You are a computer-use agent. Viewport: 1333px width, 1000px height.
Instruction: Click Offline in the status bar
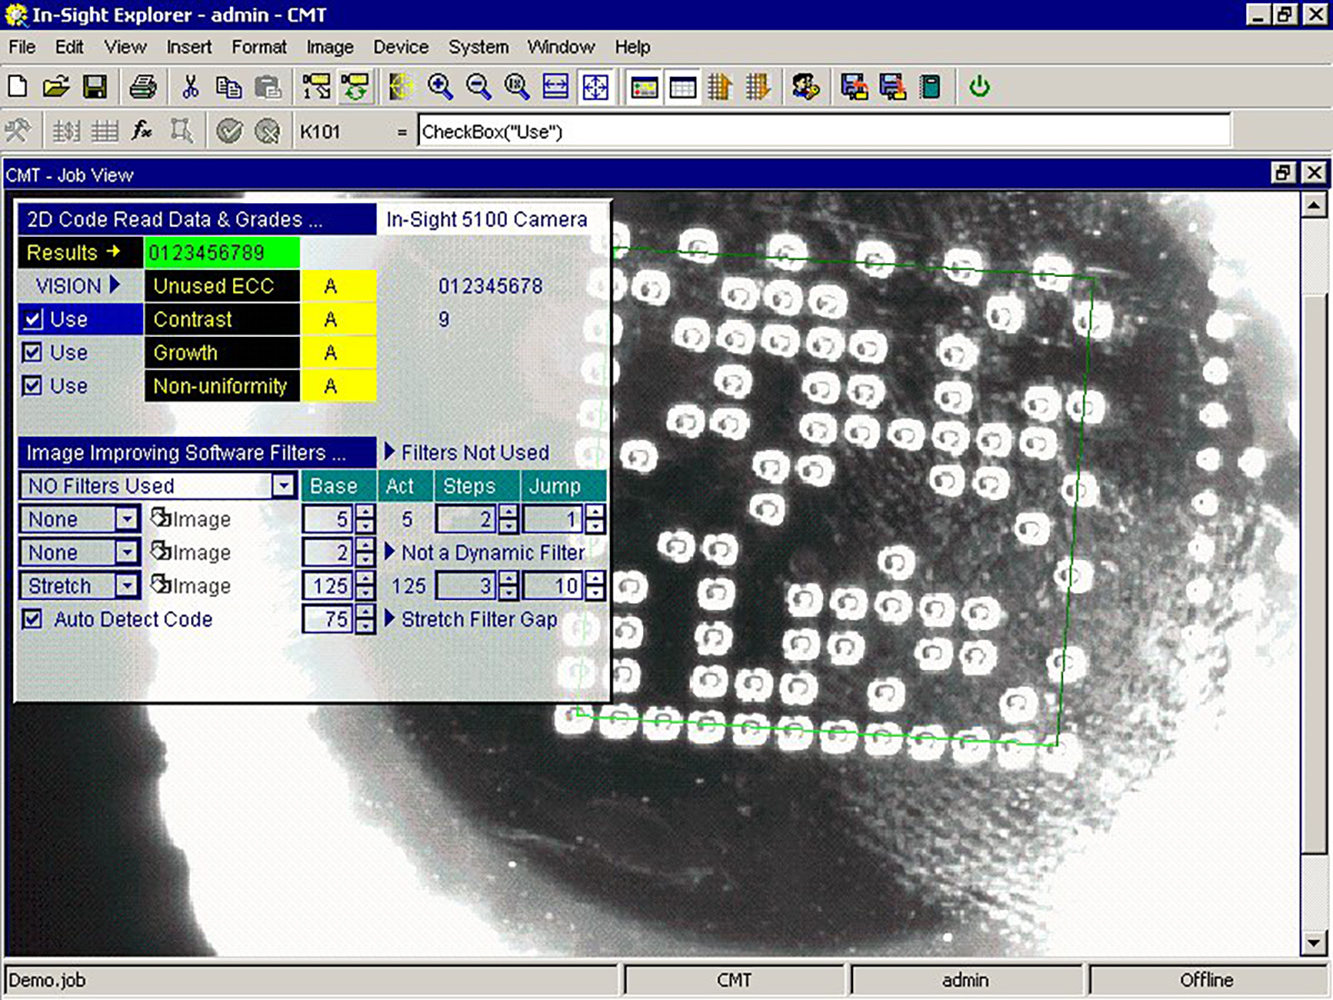pos(1207,980)
